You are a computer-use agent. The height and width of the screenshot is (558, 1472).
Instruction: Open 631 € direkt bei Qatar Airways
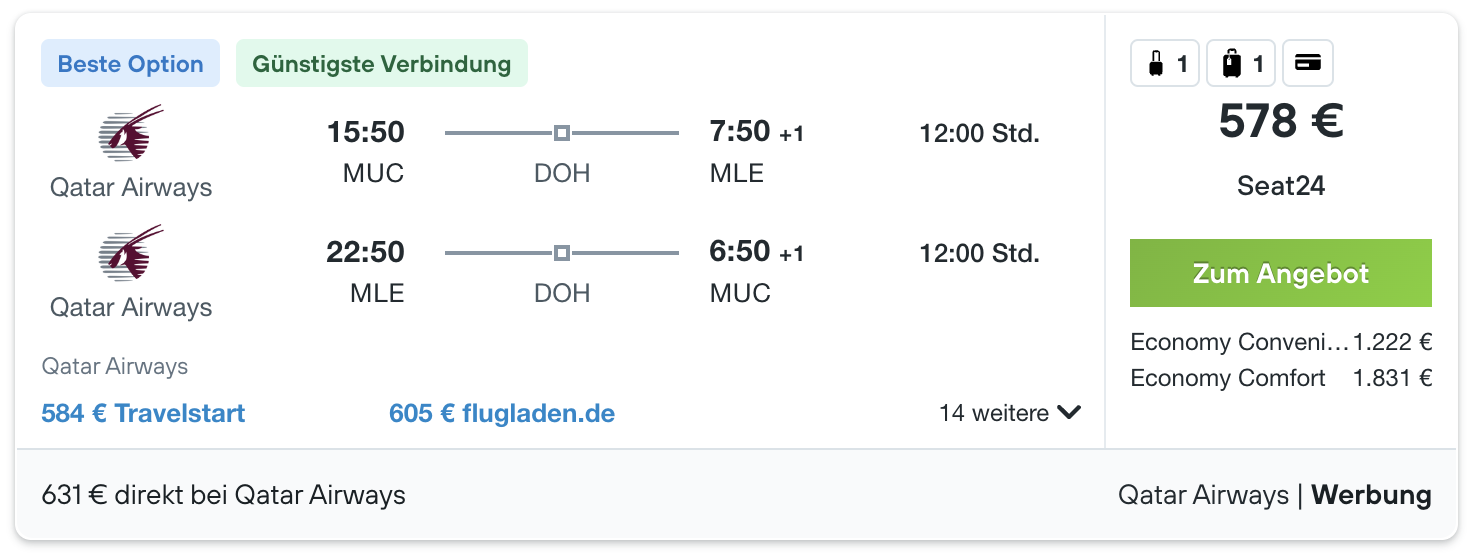(223, 494)
